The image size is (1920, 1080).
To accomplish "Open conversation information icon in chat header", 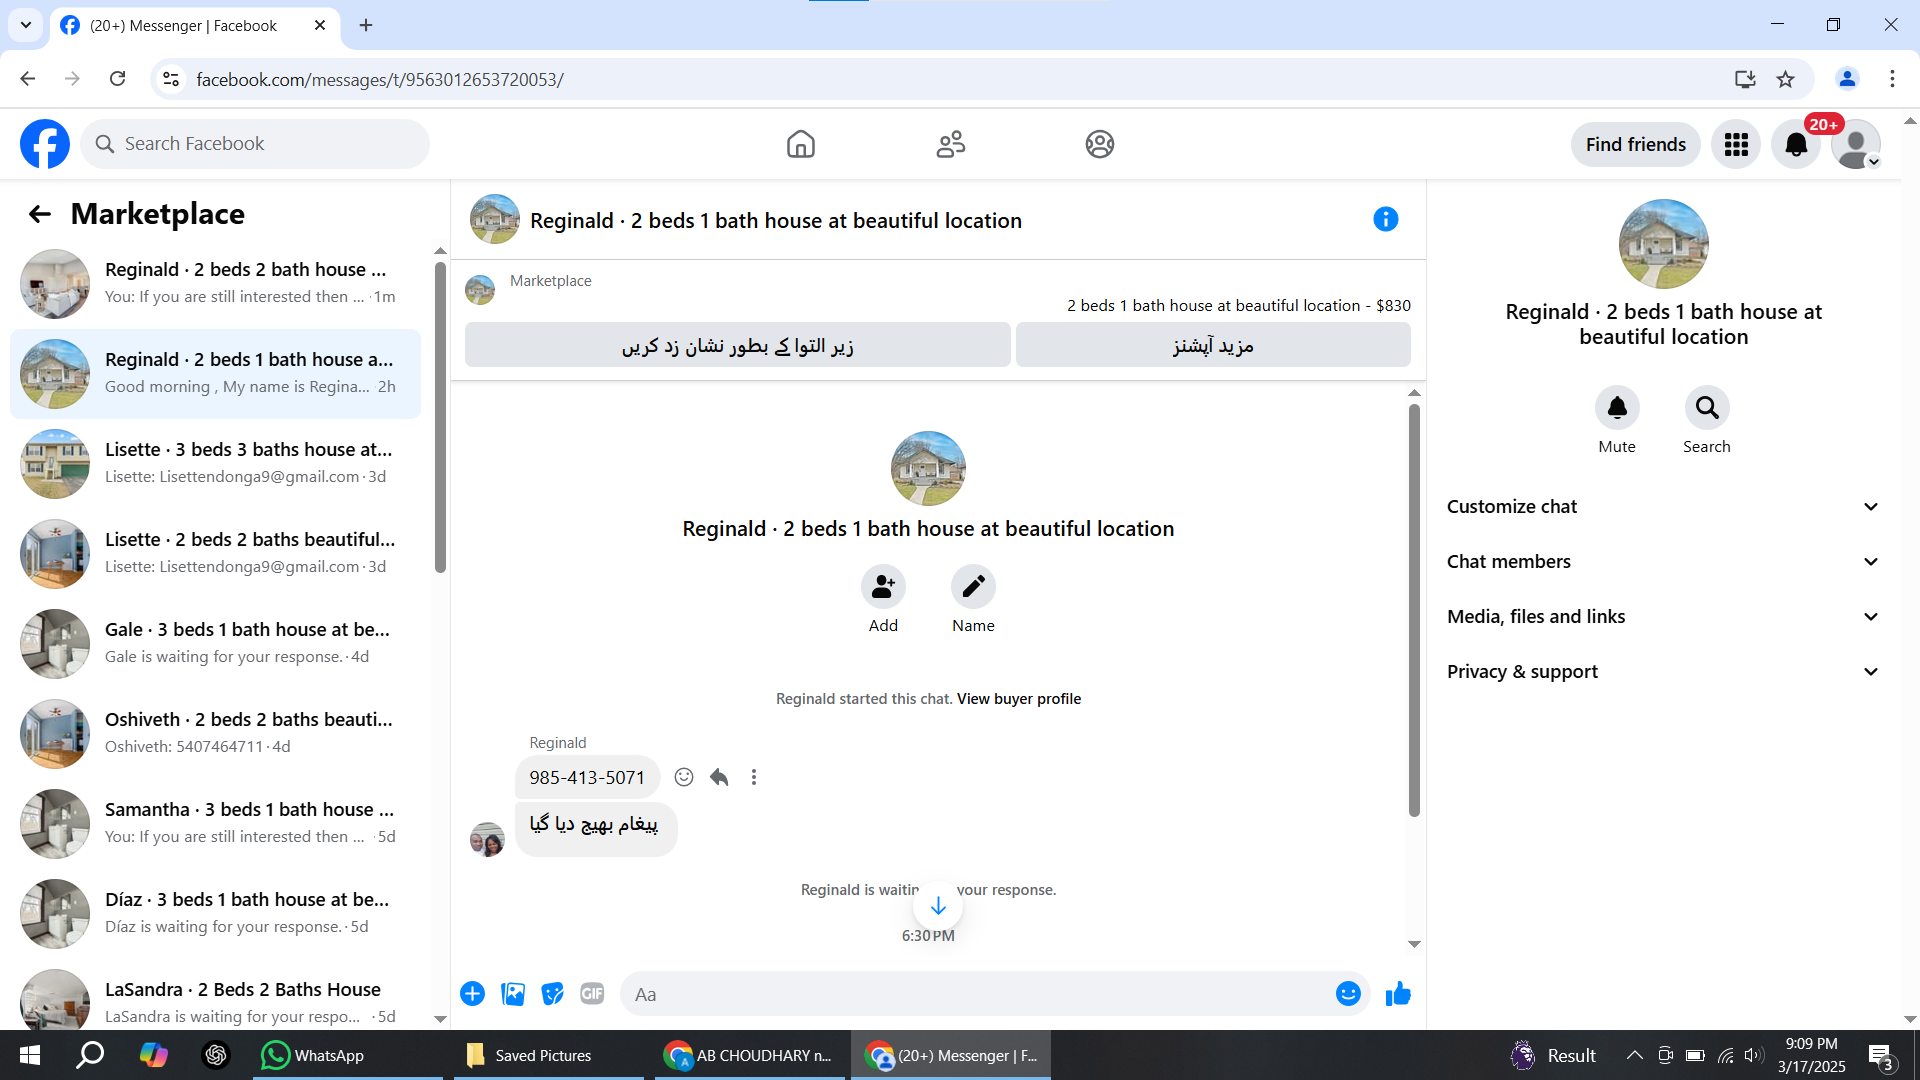I will tap(1385, 219).
